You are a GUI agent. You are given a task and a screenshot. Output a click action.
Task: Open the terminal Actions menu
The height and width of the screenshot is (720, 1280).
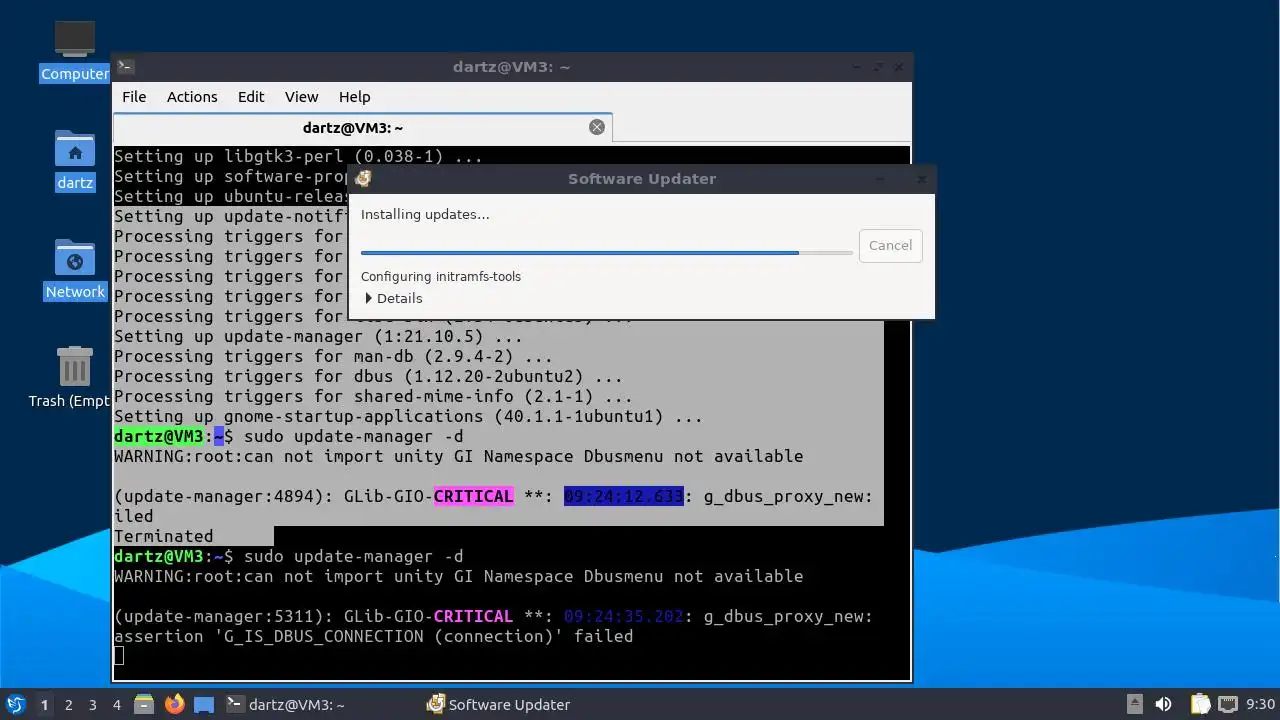(x=192, y=97)
